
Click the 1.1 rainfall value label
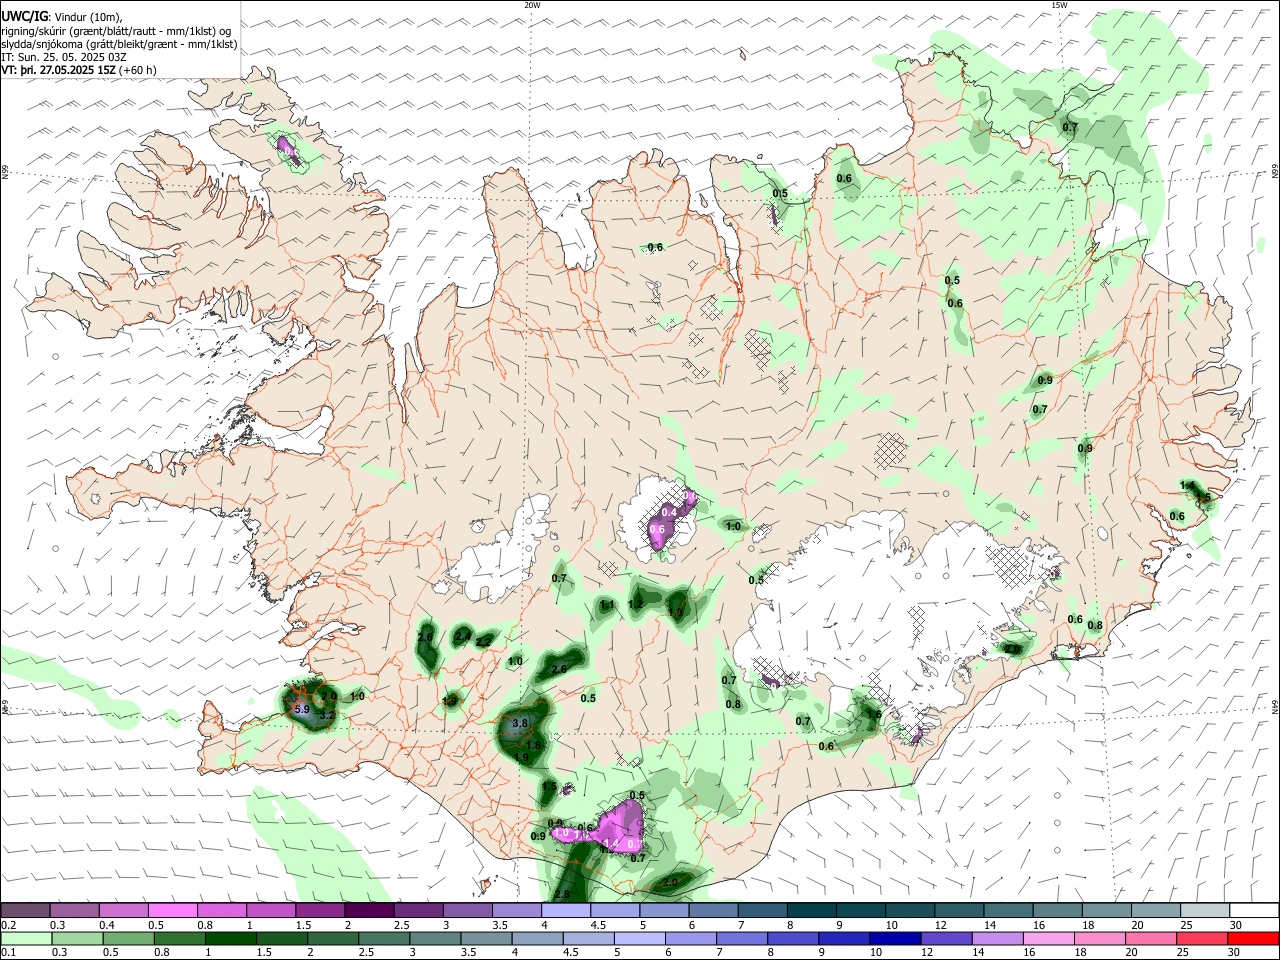click(607, 605)
